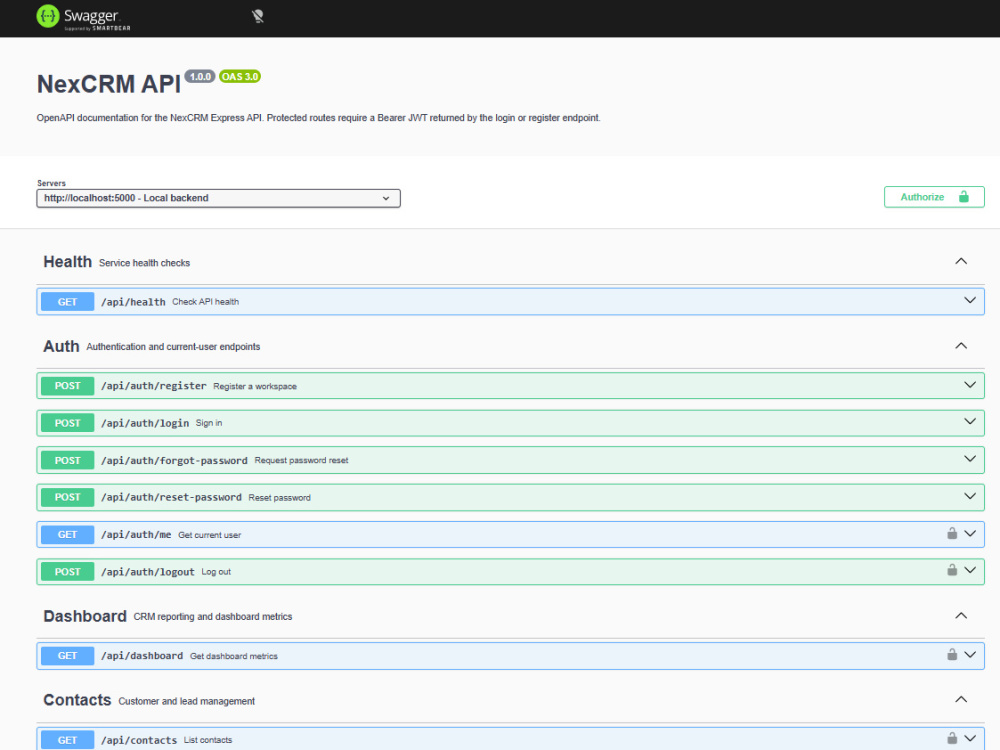Click the /api/health path link

[x=133, y=302]
